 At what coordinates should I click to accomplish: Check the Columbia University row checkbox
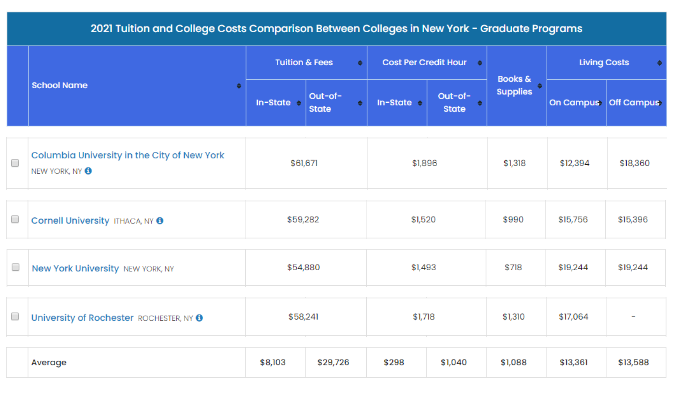[15, 163]
